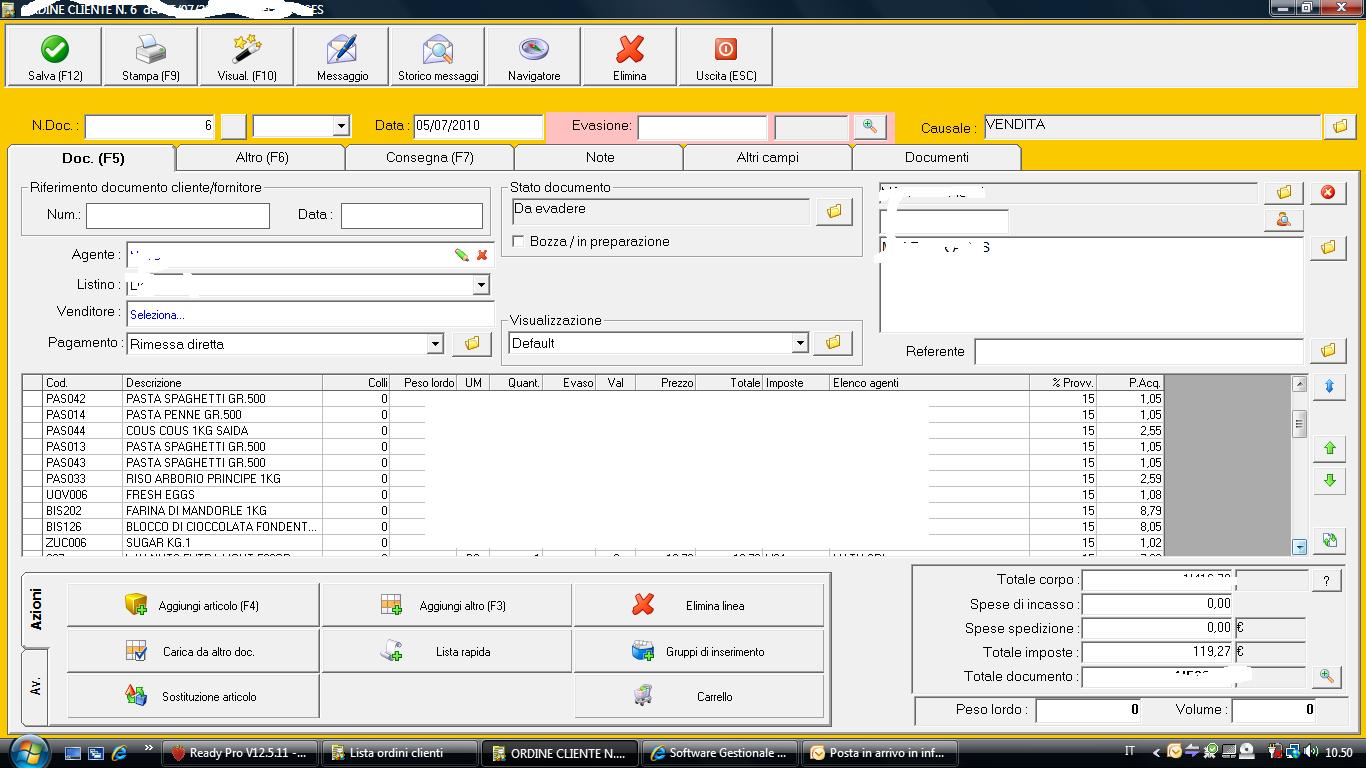
Task: Switch to the Consegna (F7) tab
Action: [429, 157]
